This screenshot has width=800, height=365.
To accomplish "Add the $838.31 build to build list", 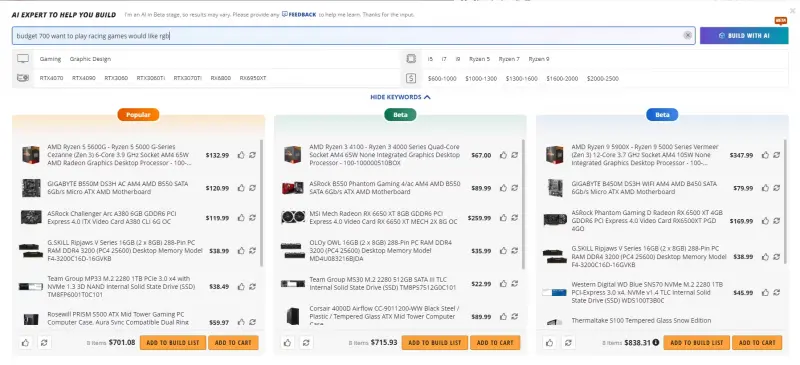I will (x=697, y=343).
